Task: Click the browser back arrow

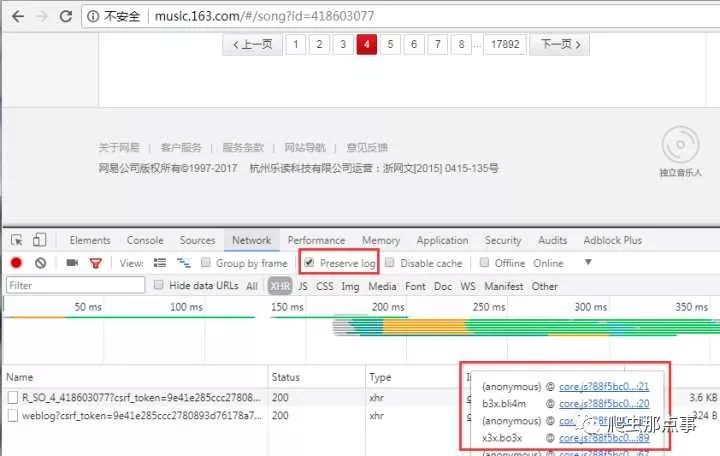Action: click(x=18, y=17)
